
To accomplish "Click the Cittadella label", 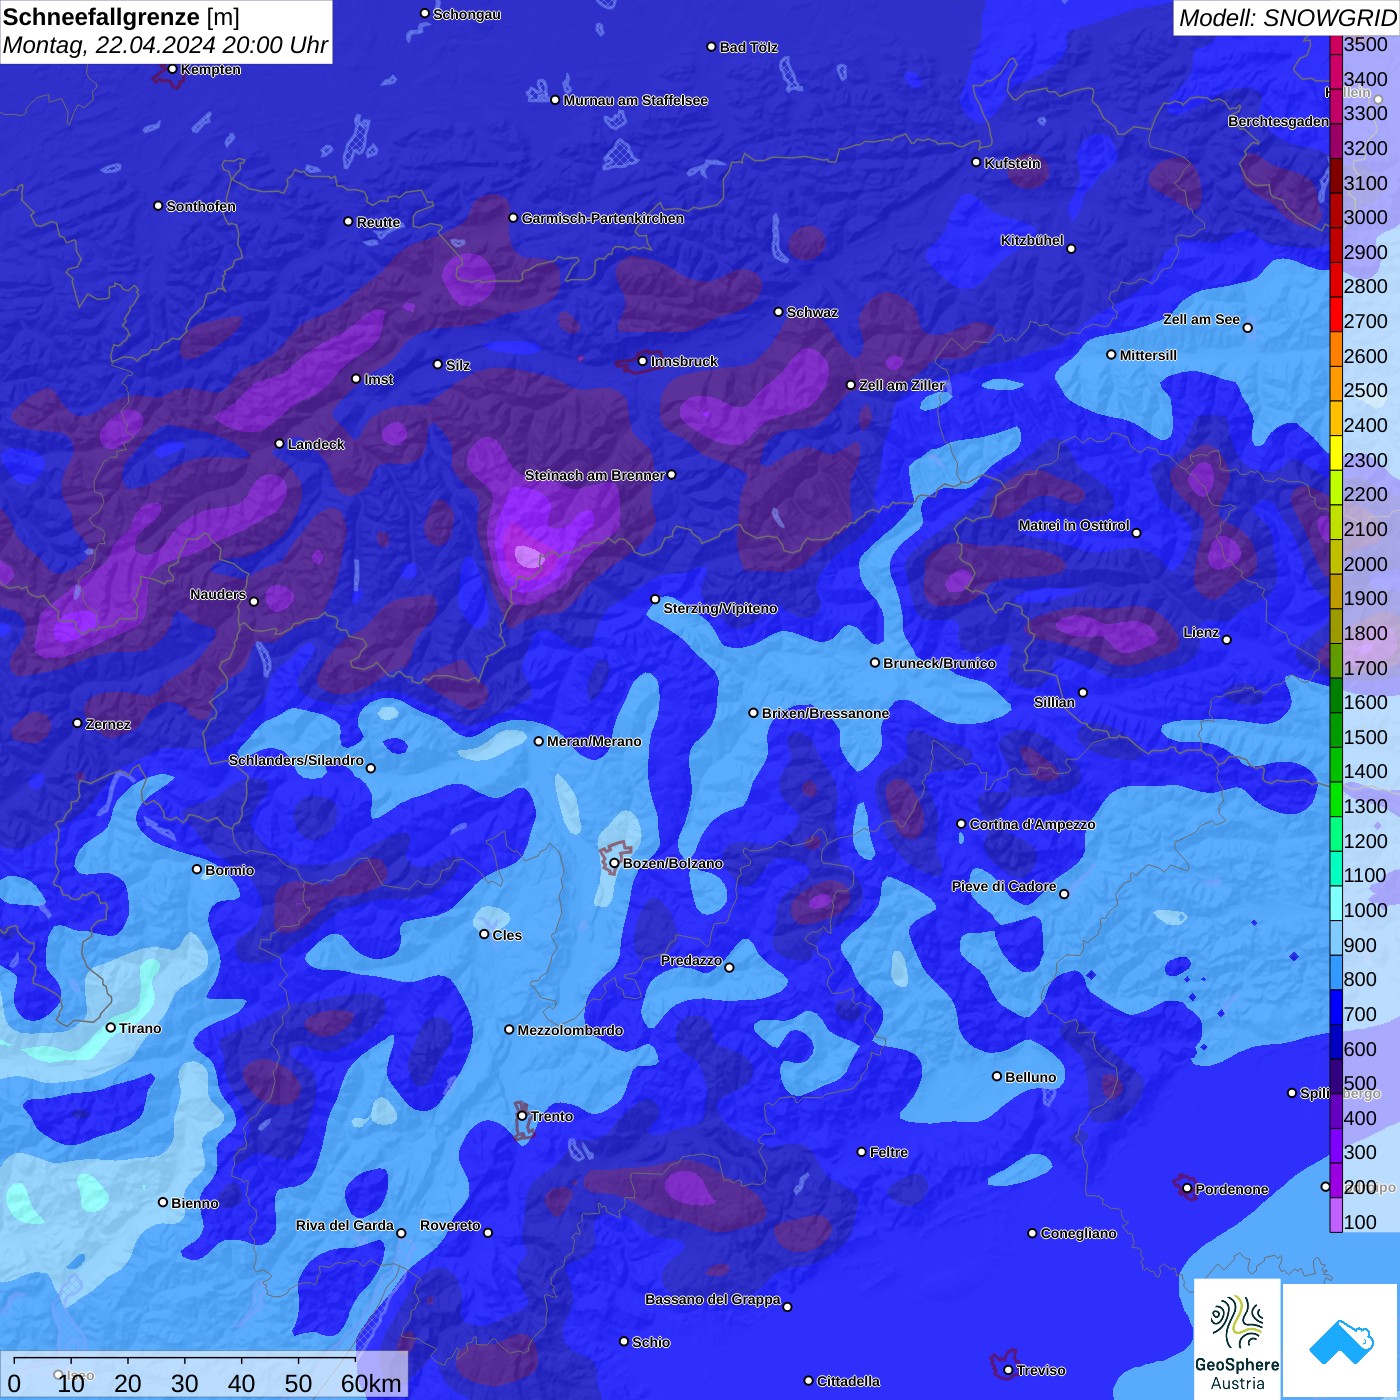I will click(848, 1381).
